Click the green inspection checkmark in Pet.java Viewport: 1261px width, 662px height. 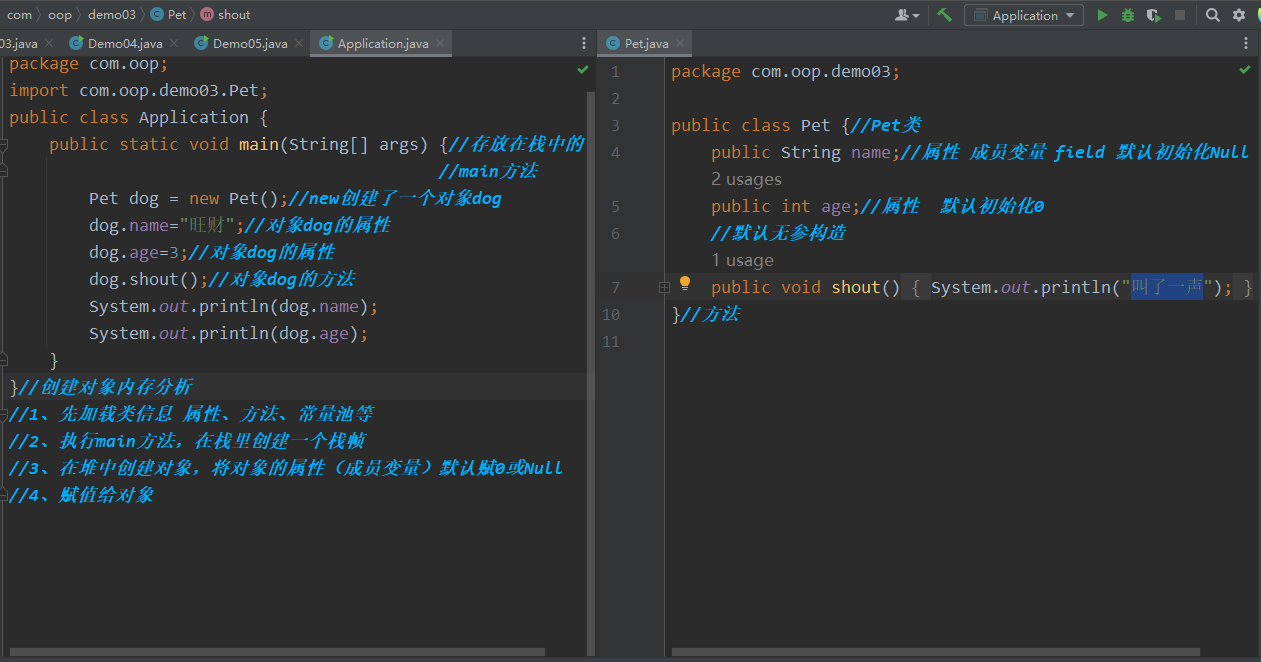click(1245, 70)
